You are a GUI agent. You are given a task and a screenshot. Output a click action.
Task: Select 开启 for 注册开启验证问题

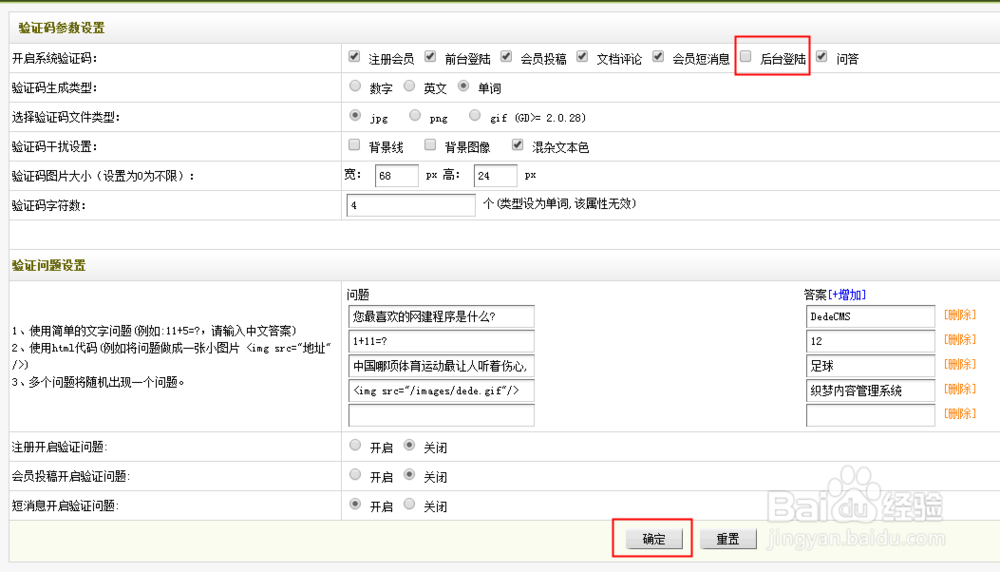click(355, 446)
